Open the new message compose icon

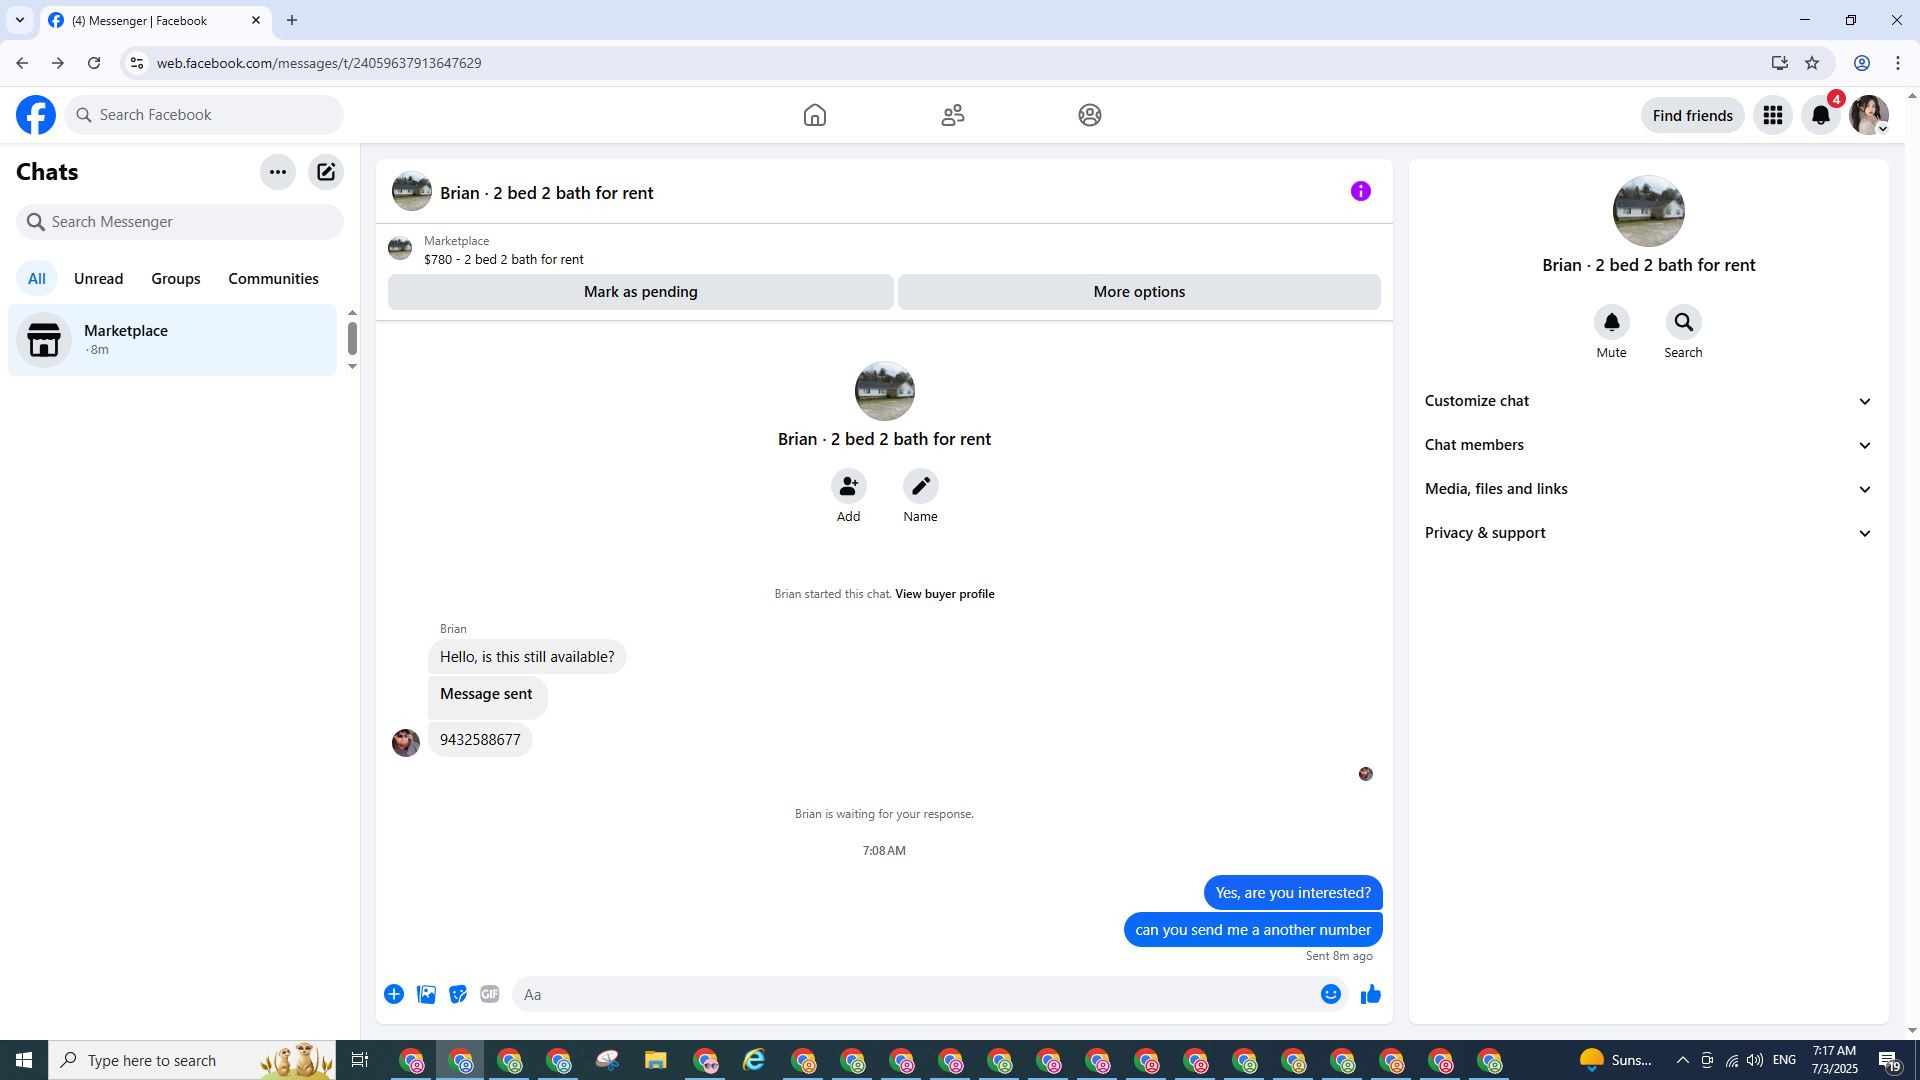tap(326, 172)
